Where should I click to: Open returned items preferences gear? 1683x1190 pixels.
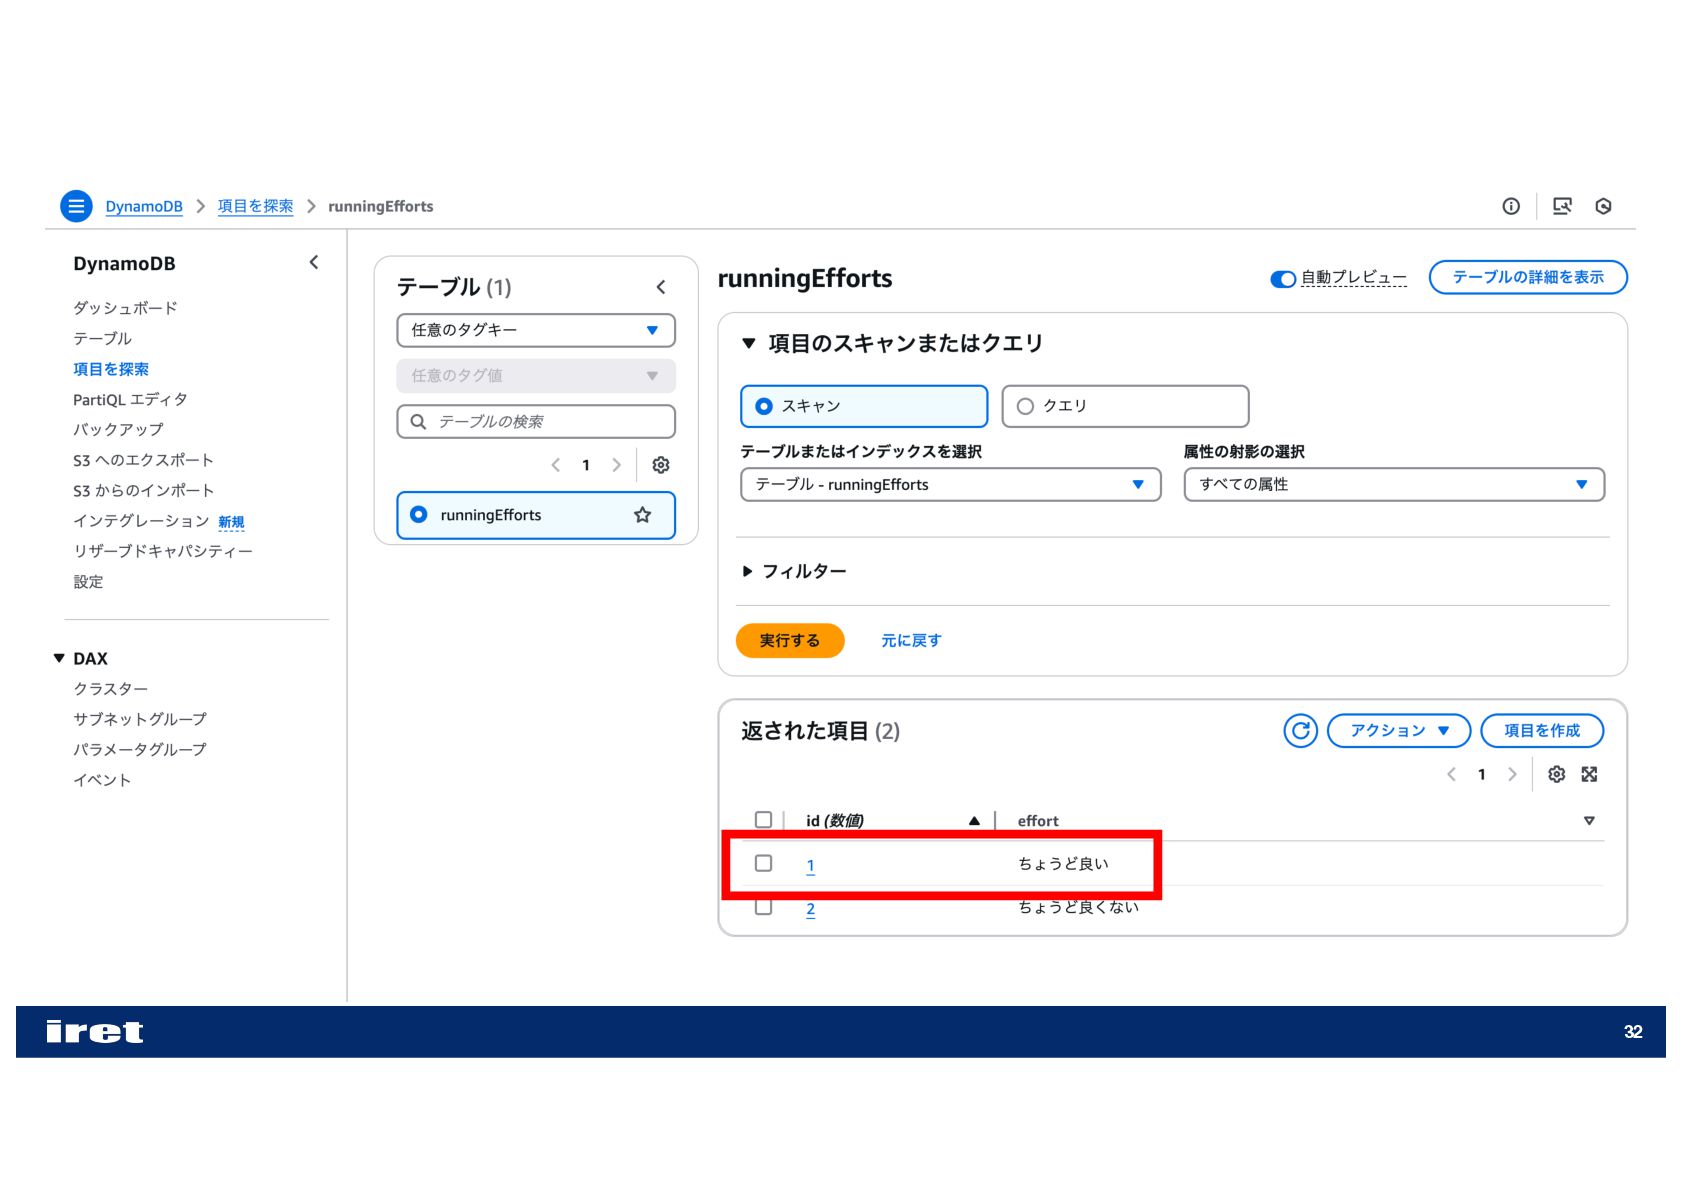(x=1556, y=774)
